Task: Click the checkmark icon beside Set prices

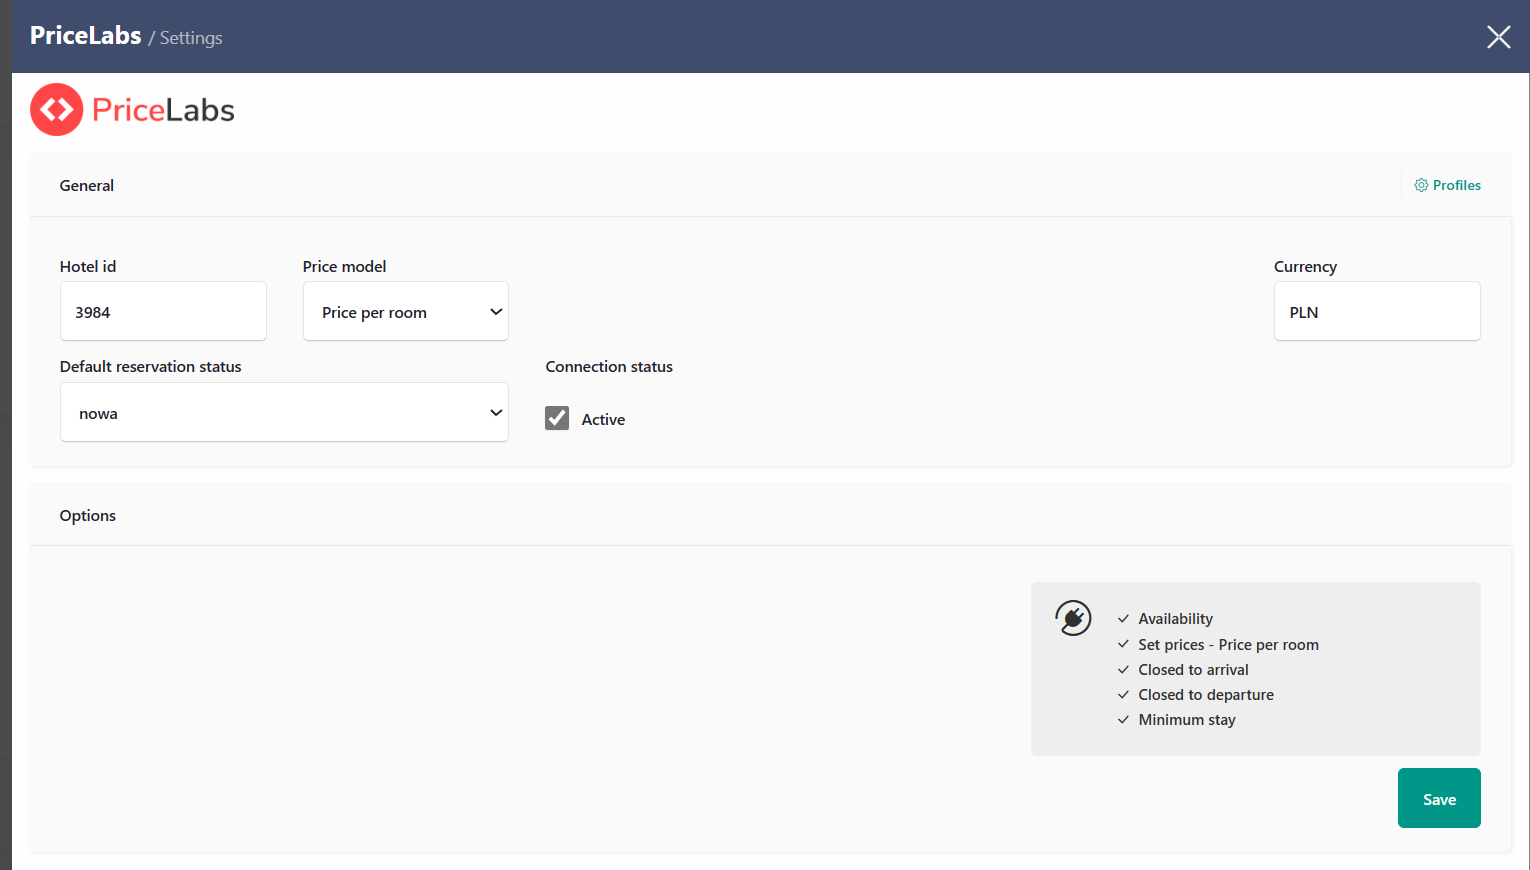Action: pyautogui.click(x=1123, y=645)
